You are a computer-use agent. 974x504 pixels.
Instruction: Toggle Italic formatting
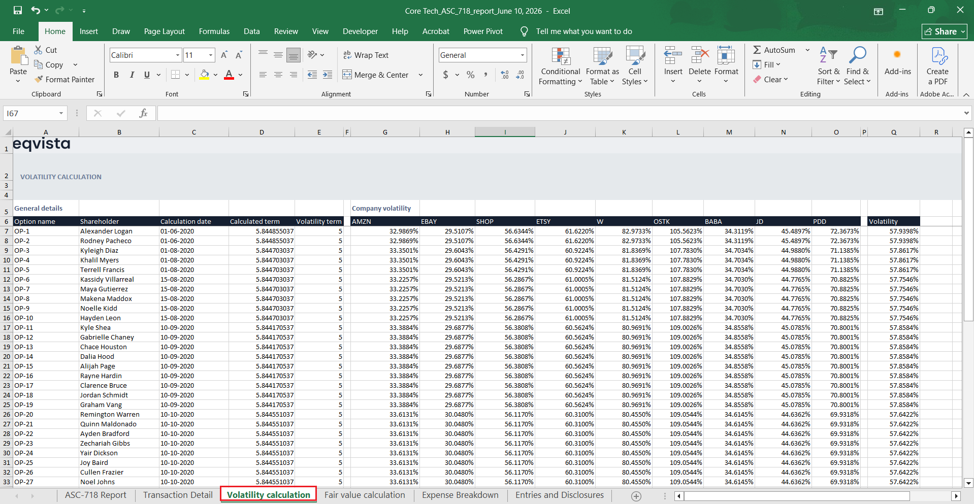[132, 75]
